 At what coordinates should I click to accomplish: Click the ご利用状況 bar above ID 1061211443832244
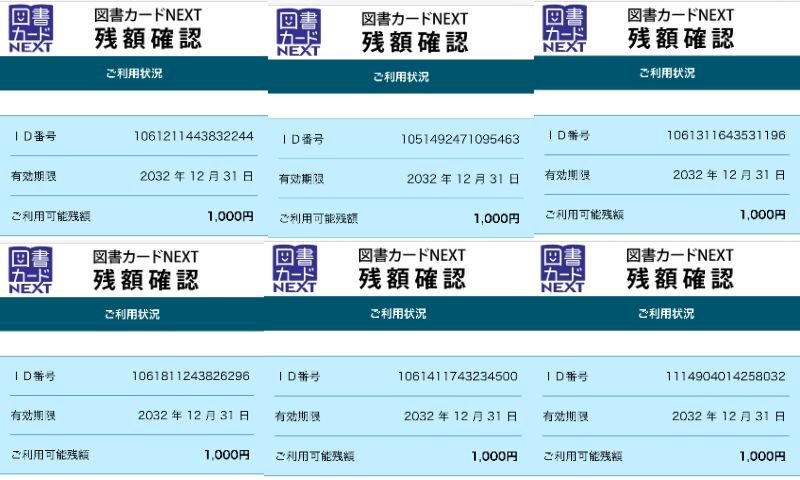coord(134,73)
